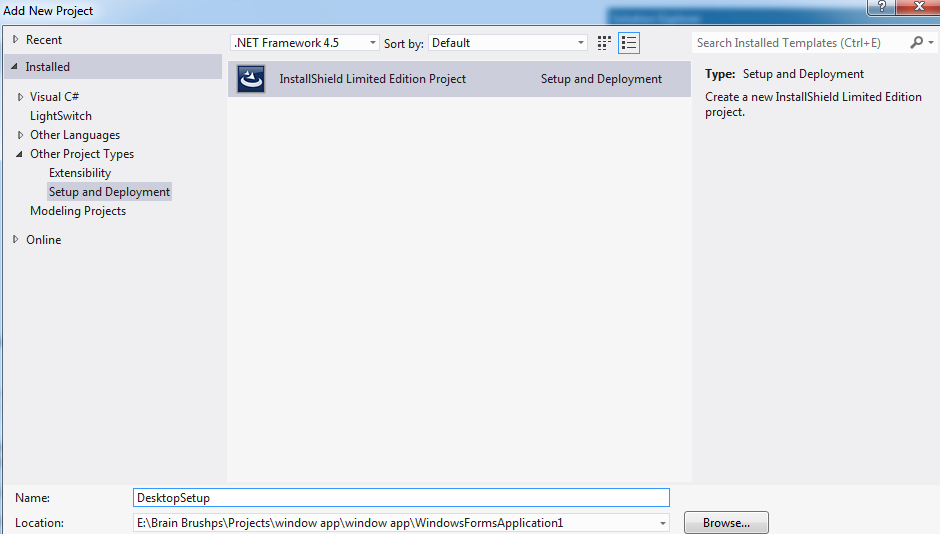Image resolution: width=940 pixels, height=534 pixels.
Task: Click the Setup and Deployment column text
Action: 601,79
